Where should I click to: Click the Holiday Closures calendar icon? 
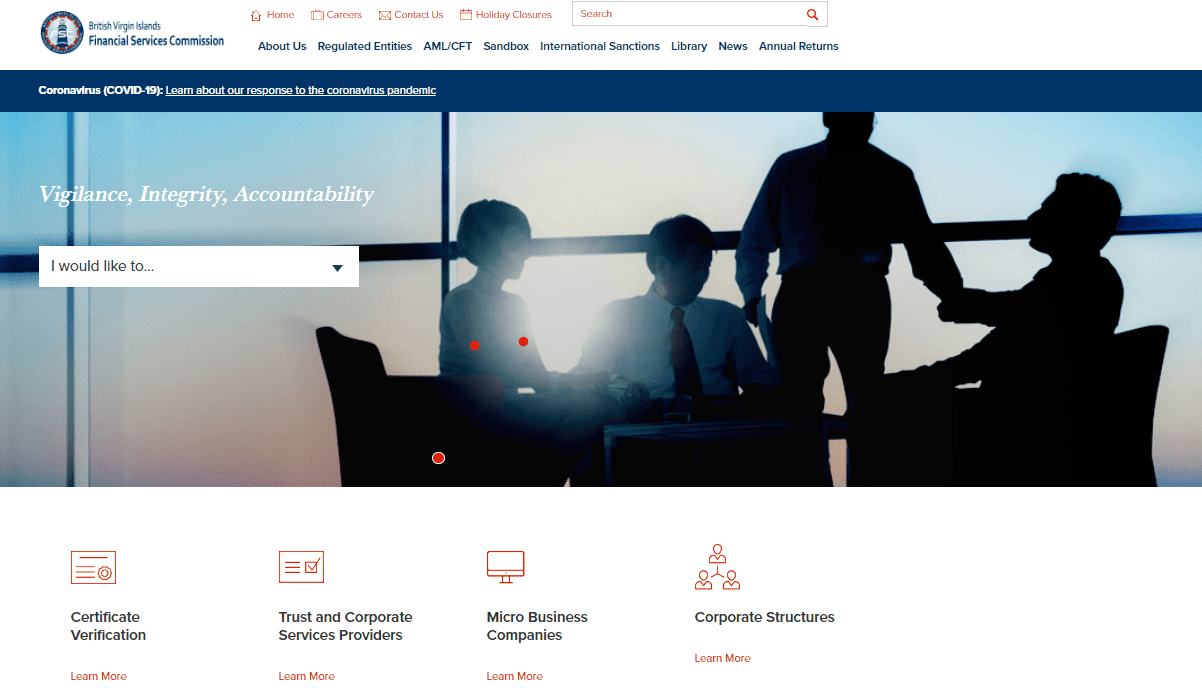(464, 13)
